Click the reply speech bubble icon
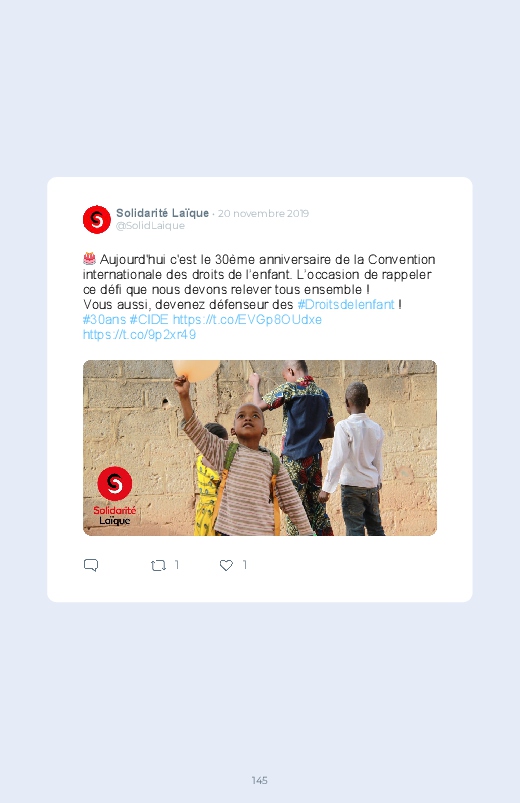Viewport: 520px width, 803px height. pos(91,565)
